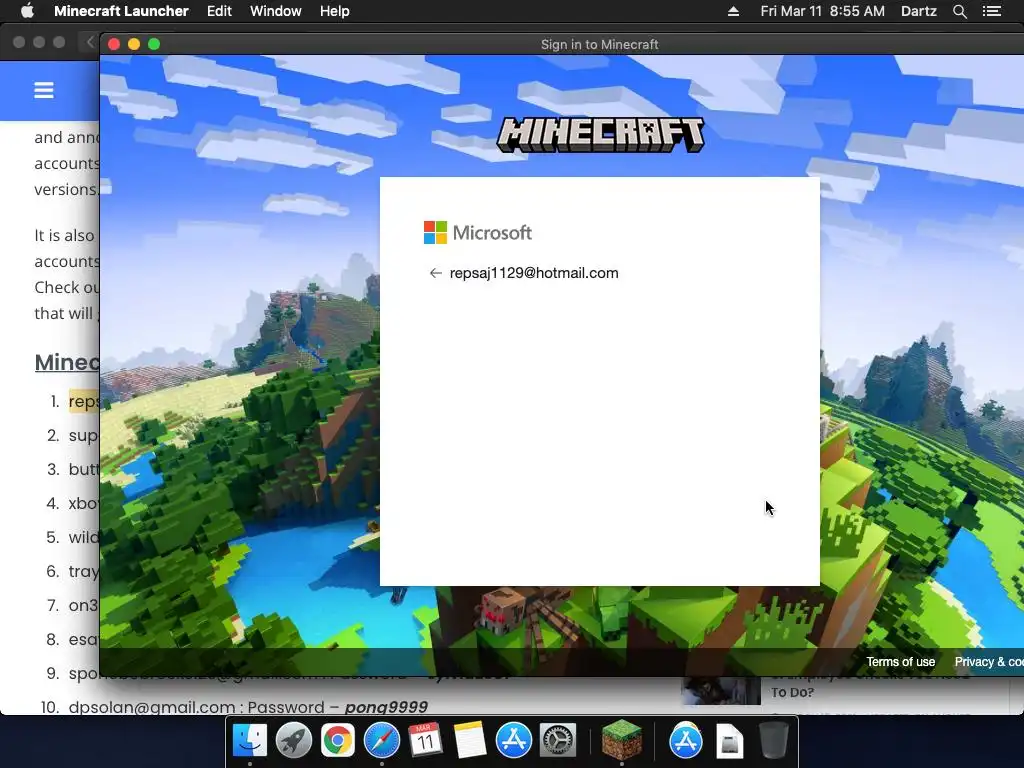
Task: Click the Minecraft logo banner
Action: [600, 135]
